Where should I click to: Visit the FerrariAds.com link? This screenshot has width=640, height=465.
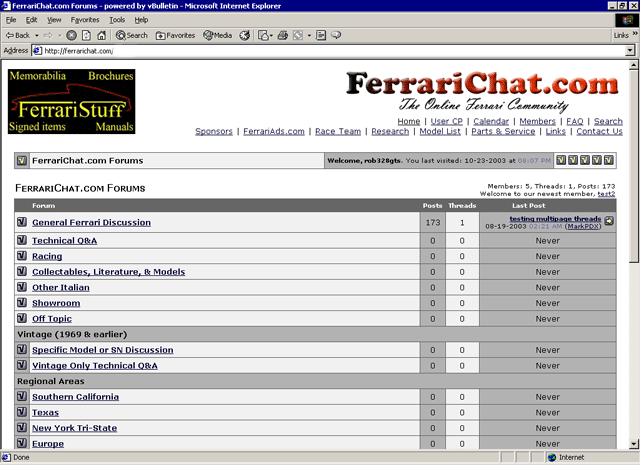tap(274, 131)
